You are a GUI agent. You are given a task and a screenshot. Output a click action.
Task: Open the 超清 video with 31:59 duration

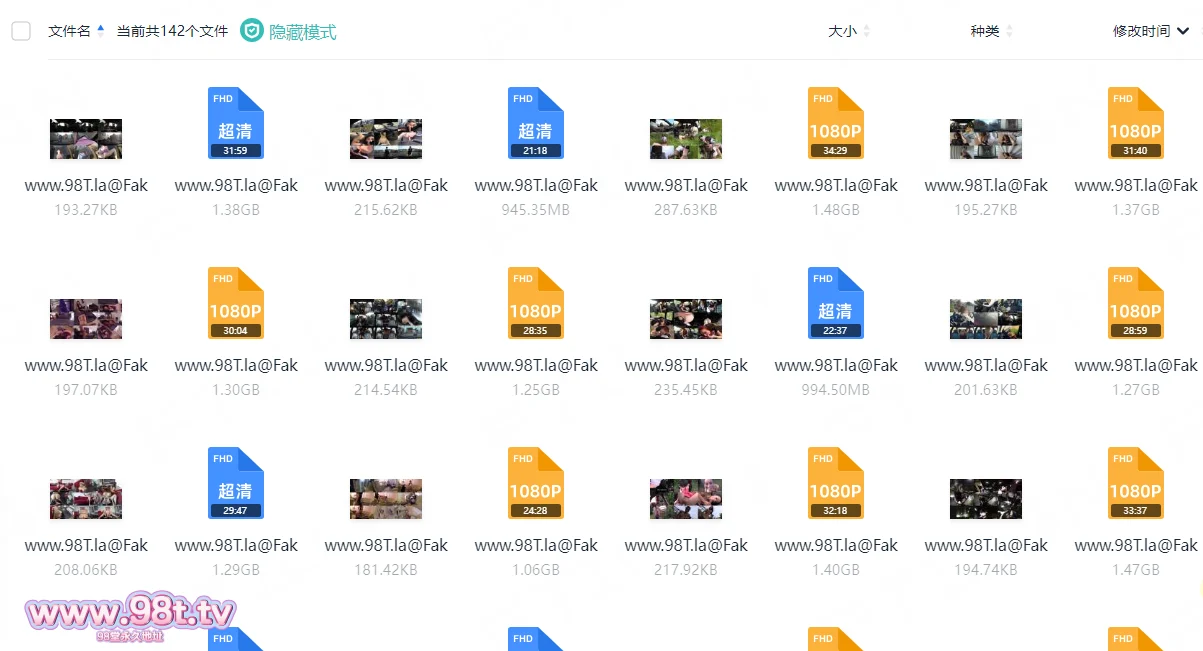pos(236,123)
